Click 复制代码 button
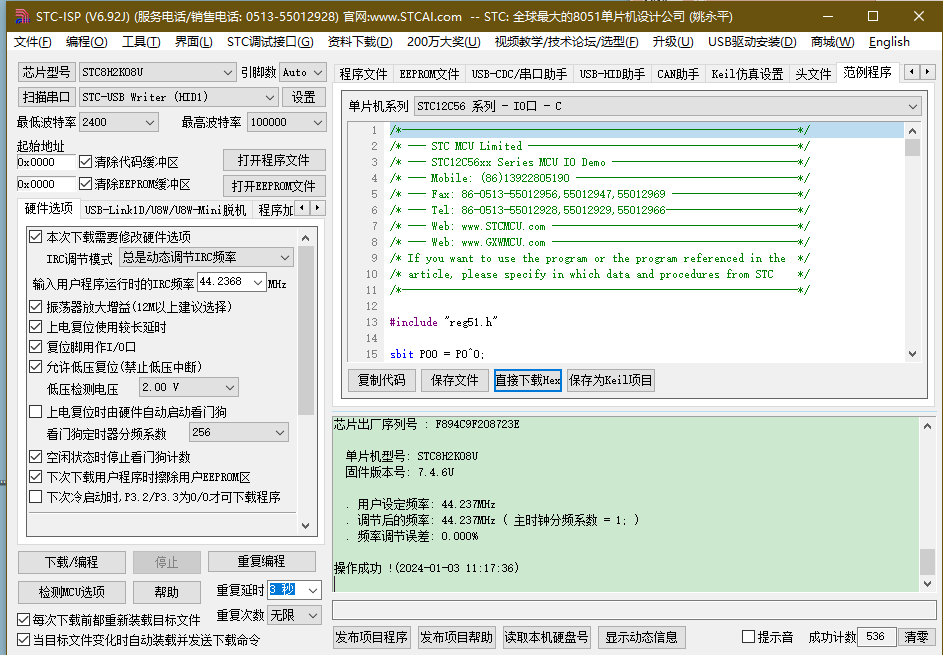The image size is (943, 655). pos(382,380)
